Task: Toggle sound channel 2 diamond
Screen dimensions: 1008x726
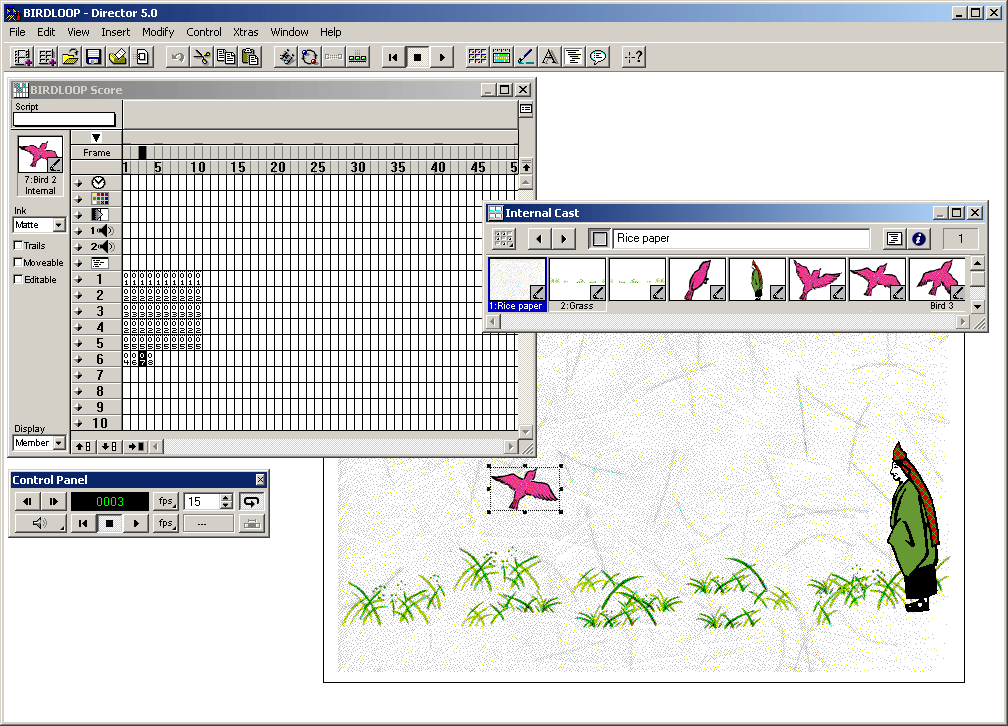Action: pyautogui.click(x=78, y=247)
